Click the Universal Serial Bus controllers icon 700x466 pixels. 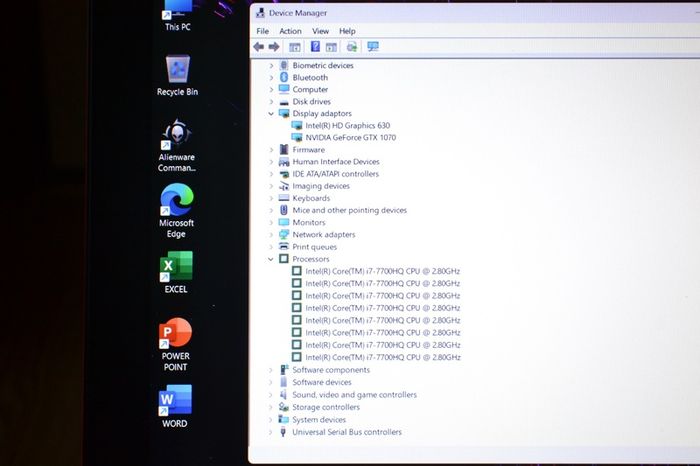283,432
